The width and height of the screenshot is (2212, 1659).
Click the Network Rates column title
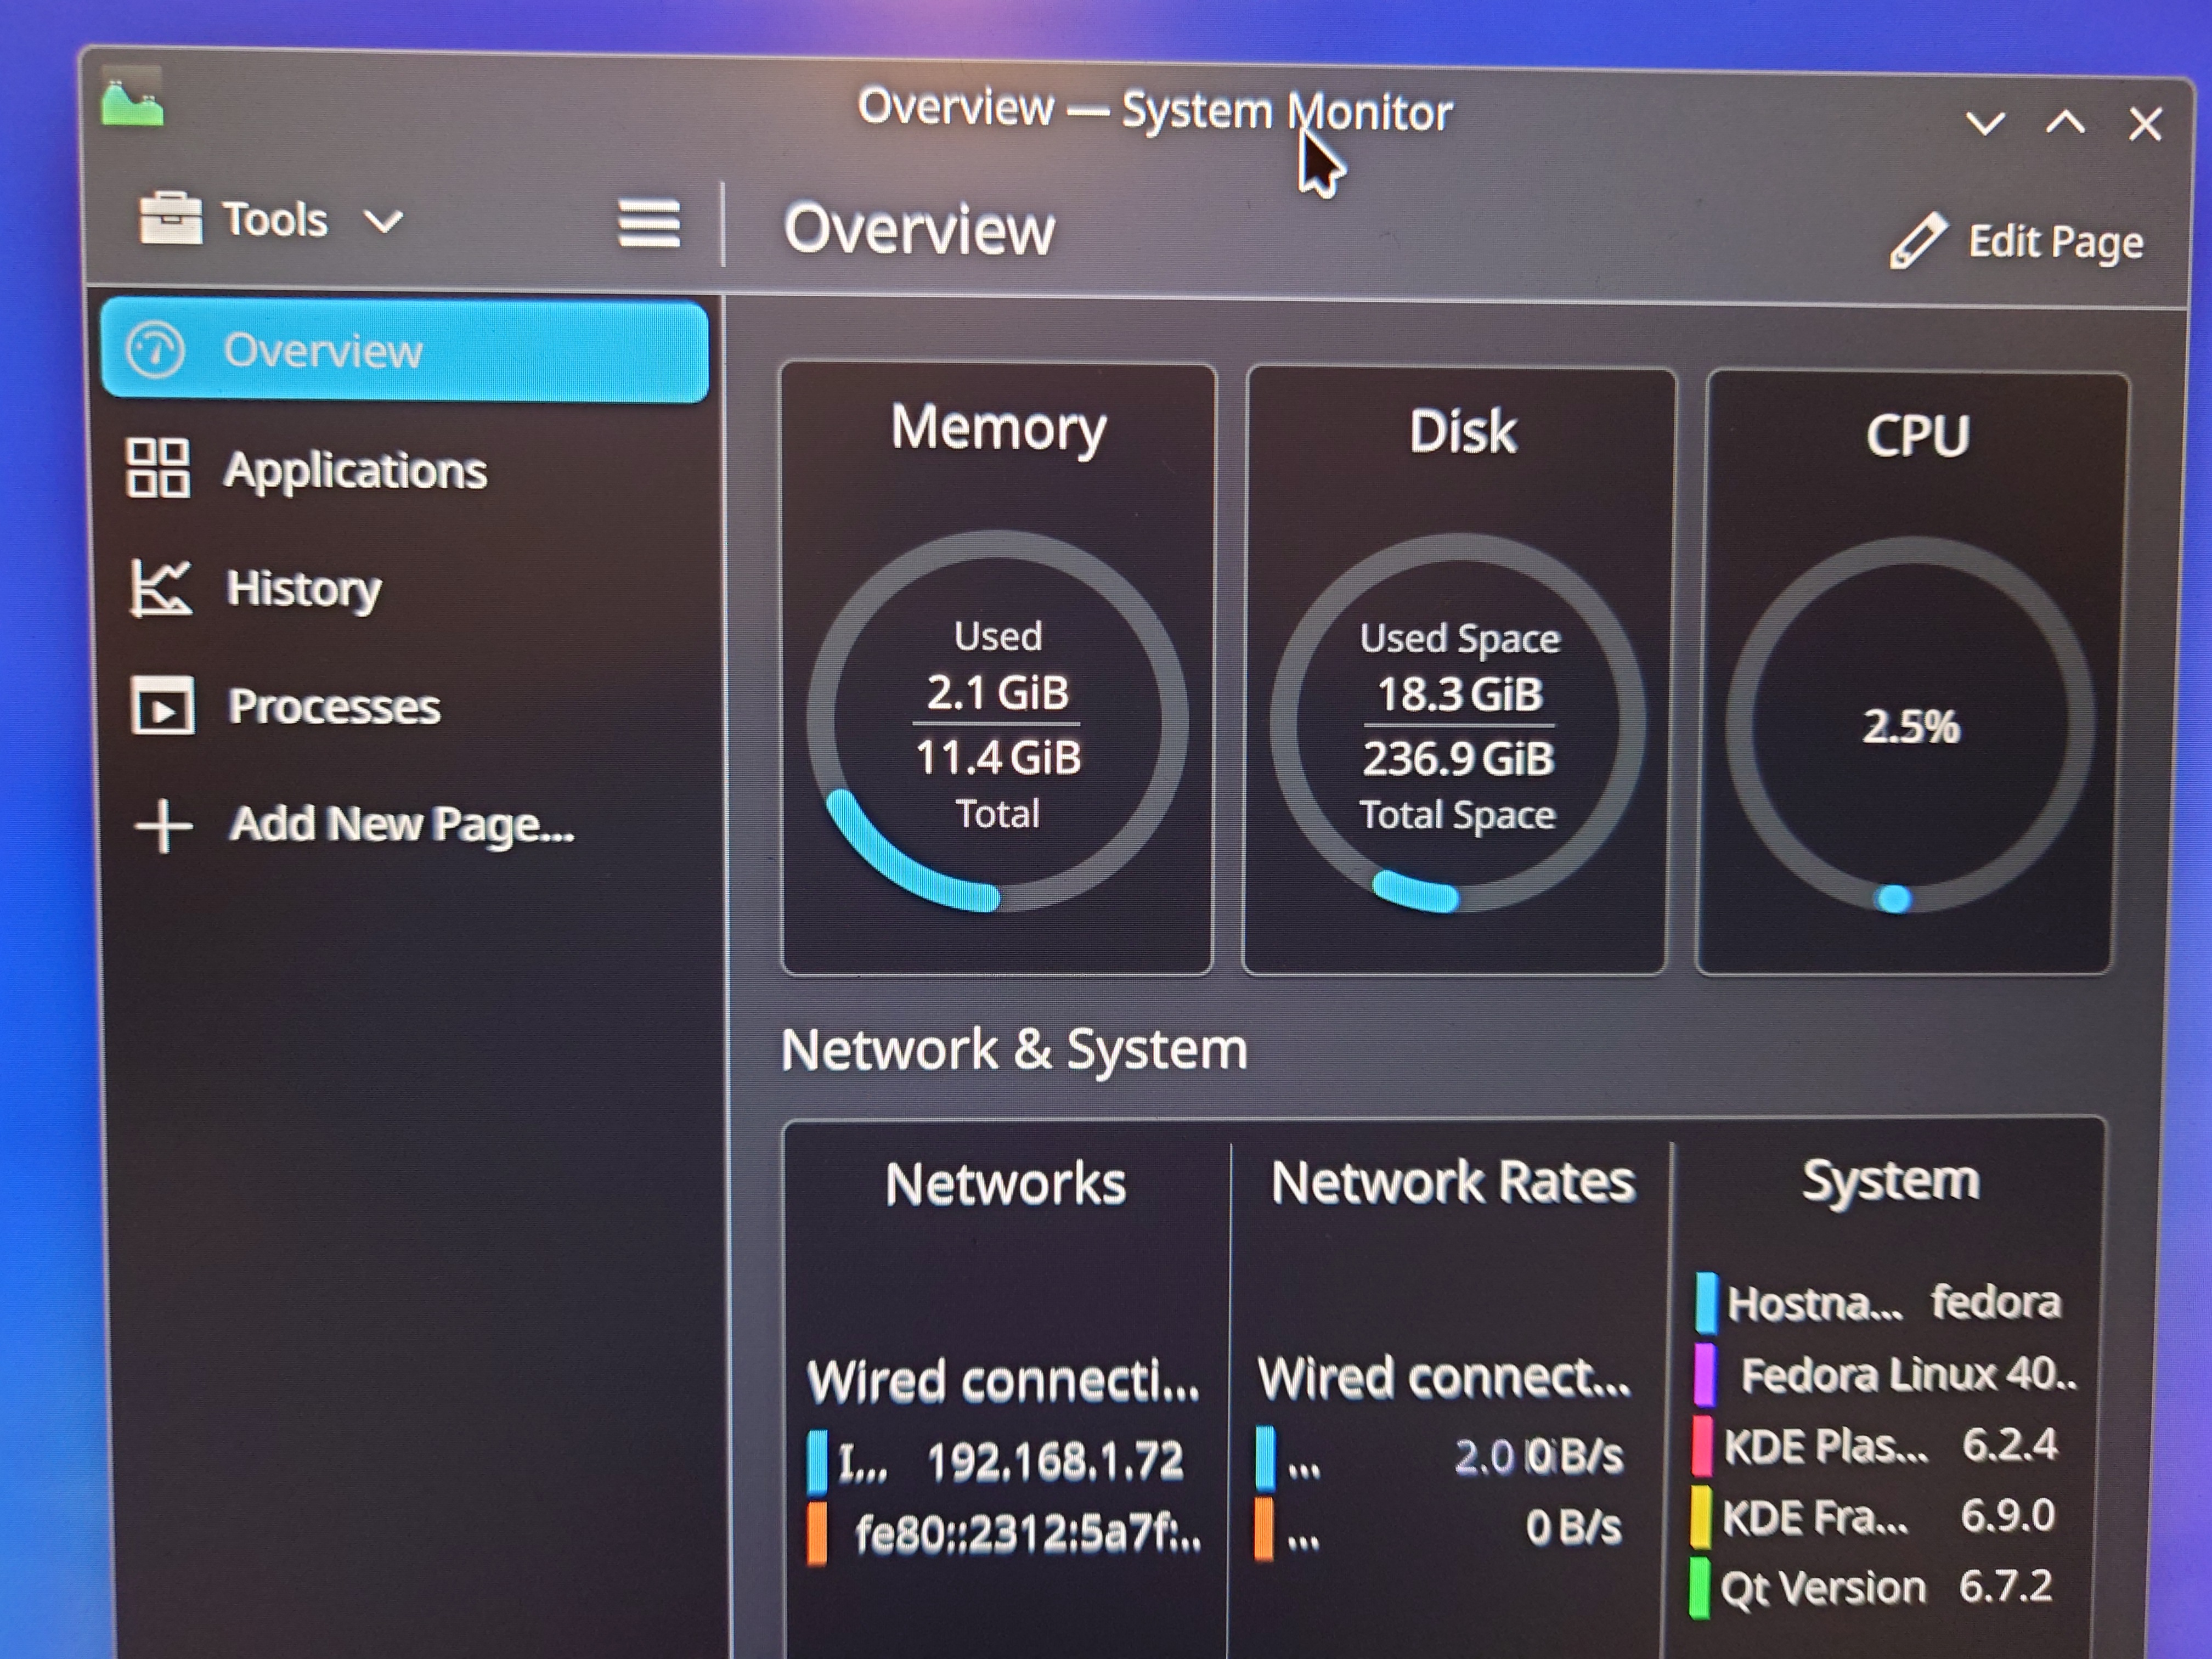point(1452,1182)
